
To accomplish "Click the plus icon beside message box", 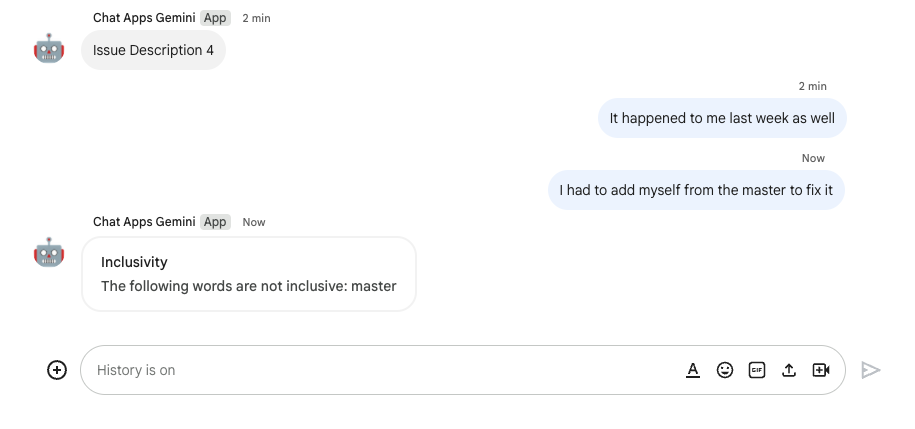I will [x=57, y=370].
